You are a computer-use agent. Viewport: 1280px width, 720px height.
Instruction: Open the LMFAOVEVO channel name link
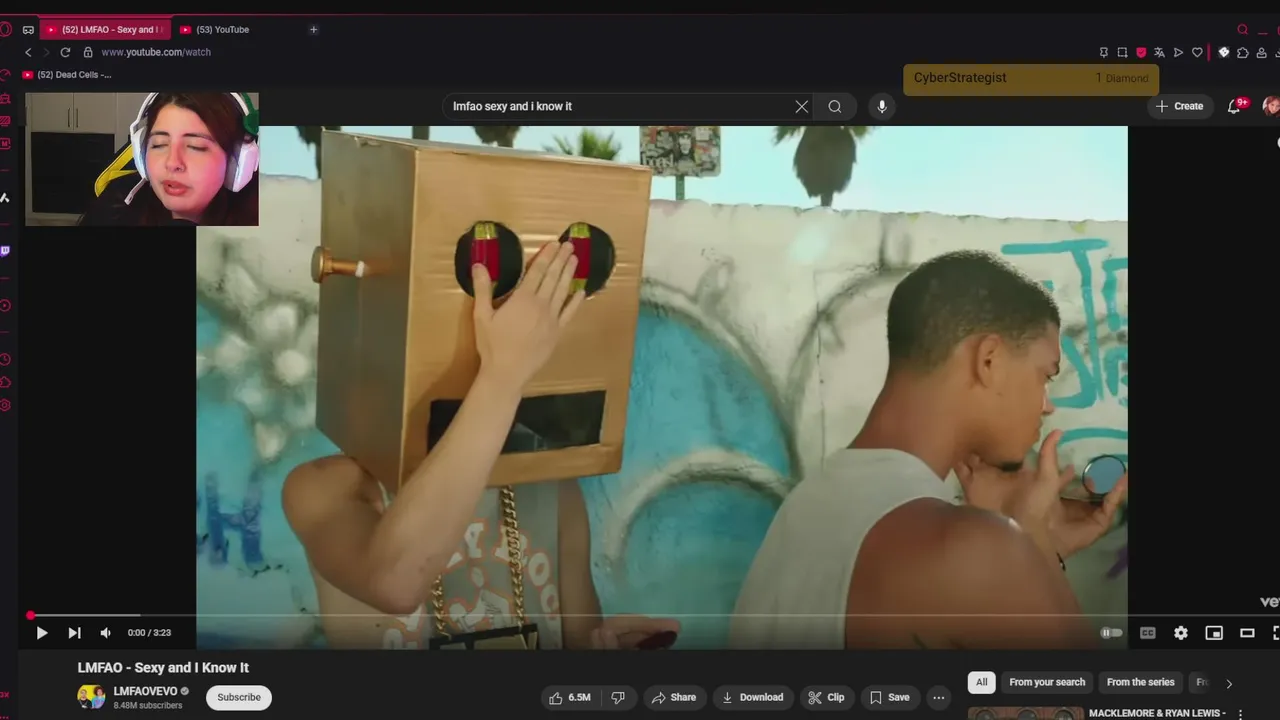(145, 691)
